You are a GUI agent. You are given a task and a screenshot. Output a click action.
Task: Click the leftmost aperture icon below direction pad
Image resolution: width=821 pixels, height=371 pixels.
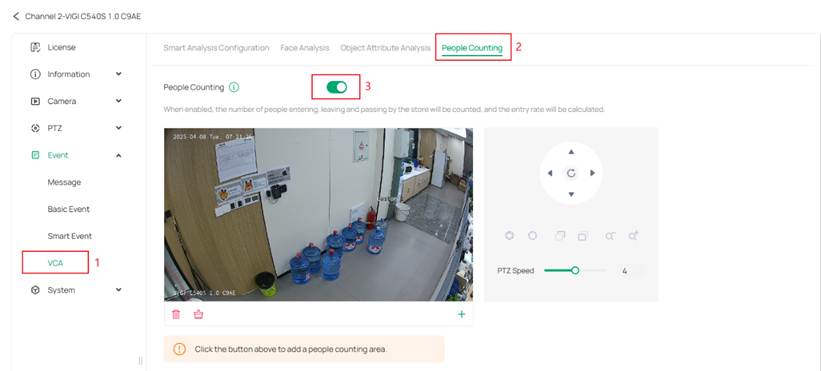[x=509, y=236]
